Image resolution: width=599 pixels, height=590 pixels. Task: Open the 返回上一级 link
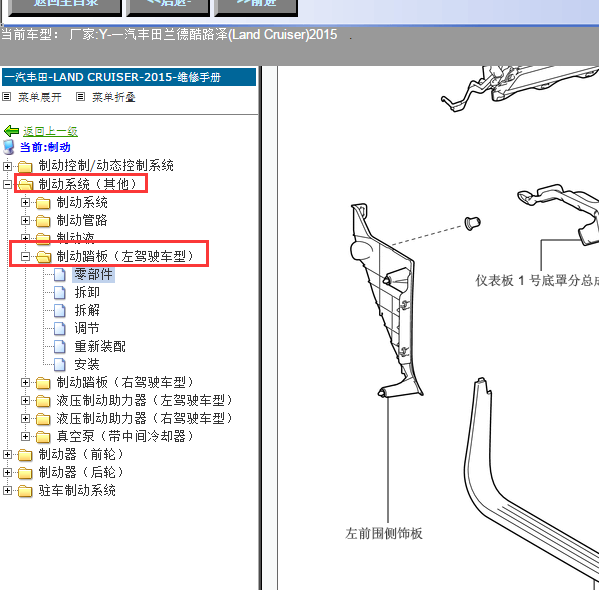click(x=50, y=131)
